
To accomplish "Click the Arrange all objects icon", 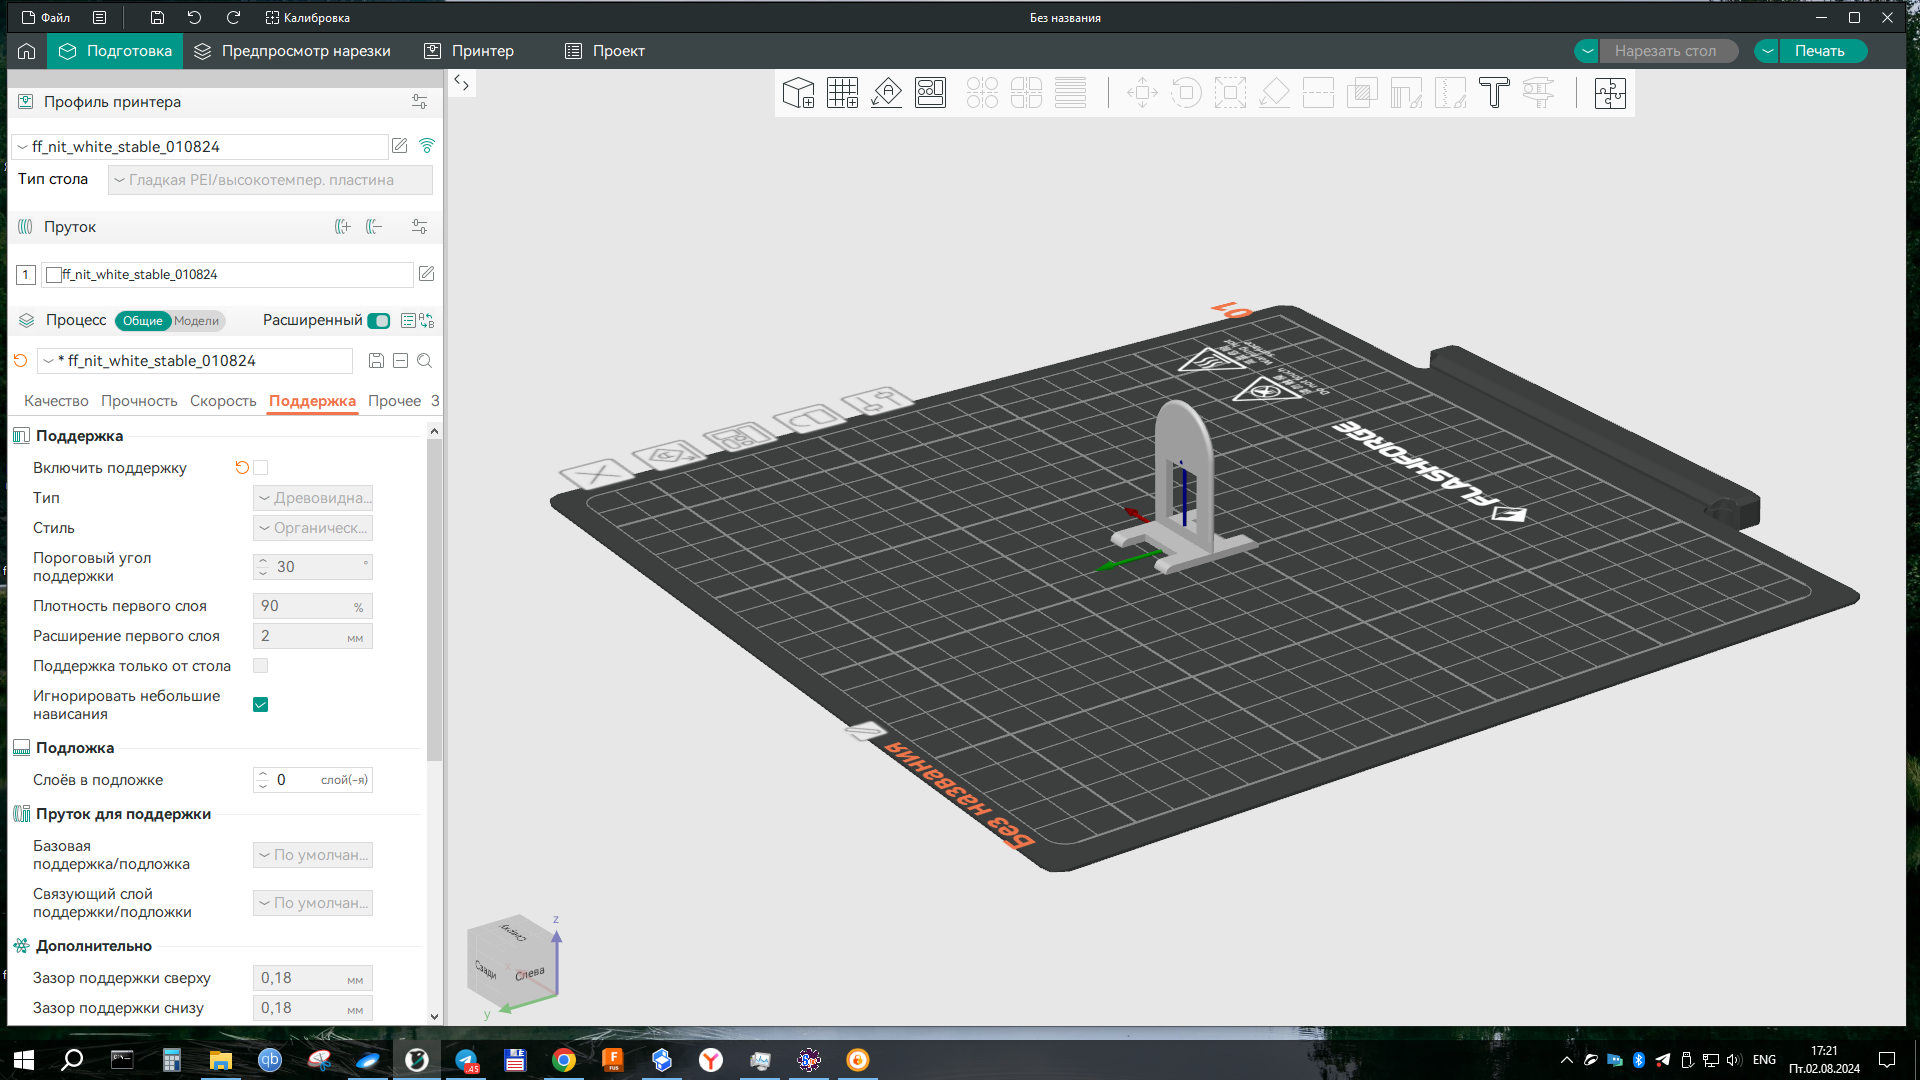I will pyautogui.click(x=930, y=93).
